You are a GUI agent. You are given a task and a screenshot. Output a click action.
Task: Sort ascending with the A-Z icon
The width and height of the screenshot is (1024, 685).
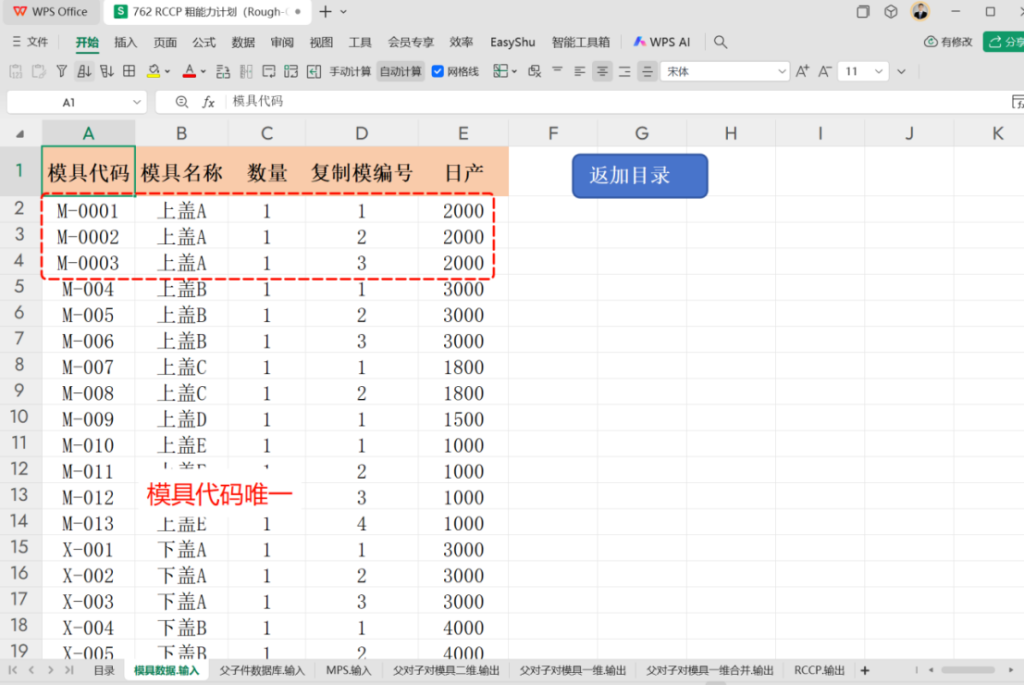coord(84,71)
